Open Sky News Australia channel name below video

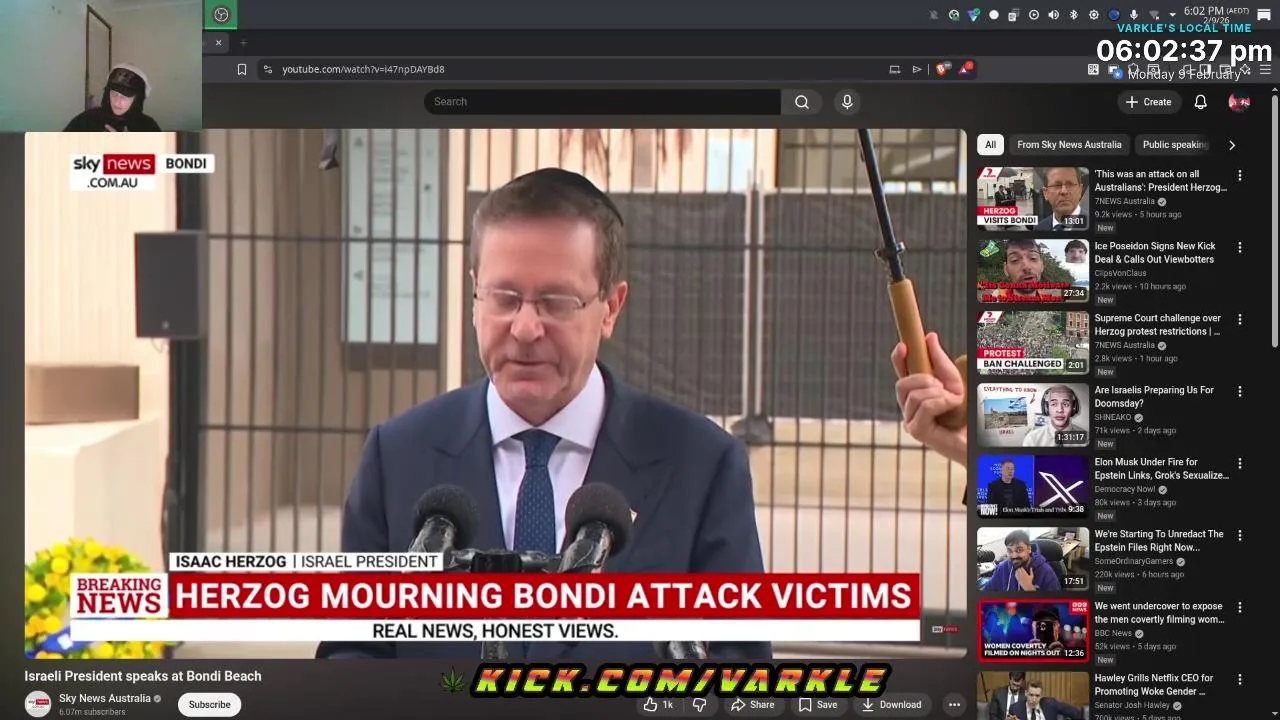104,698
